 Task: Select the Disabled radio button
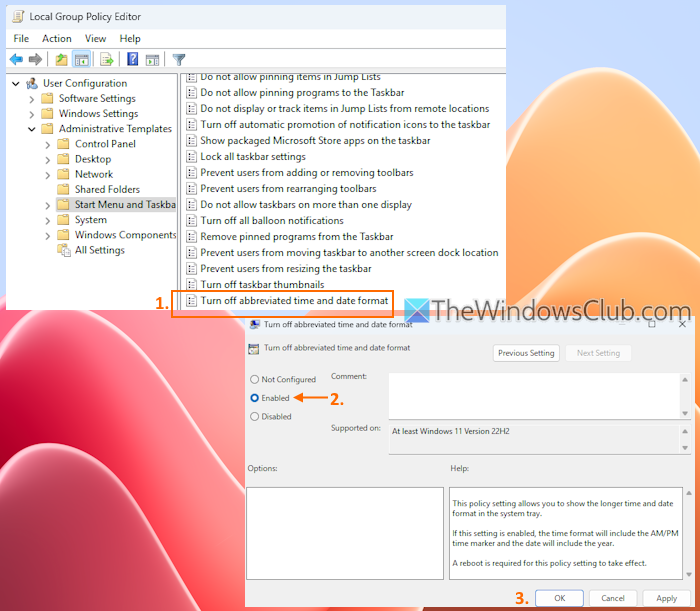(255, 416)
